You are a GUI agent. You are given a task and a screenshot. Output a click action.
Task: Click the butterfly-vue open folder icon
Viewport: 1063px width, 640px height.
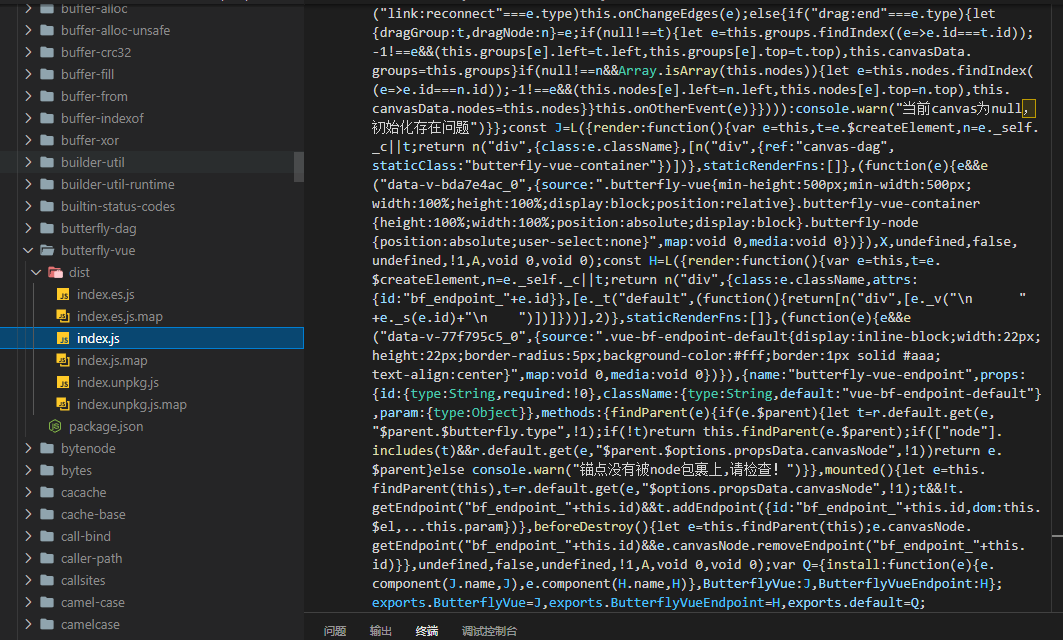47,250
